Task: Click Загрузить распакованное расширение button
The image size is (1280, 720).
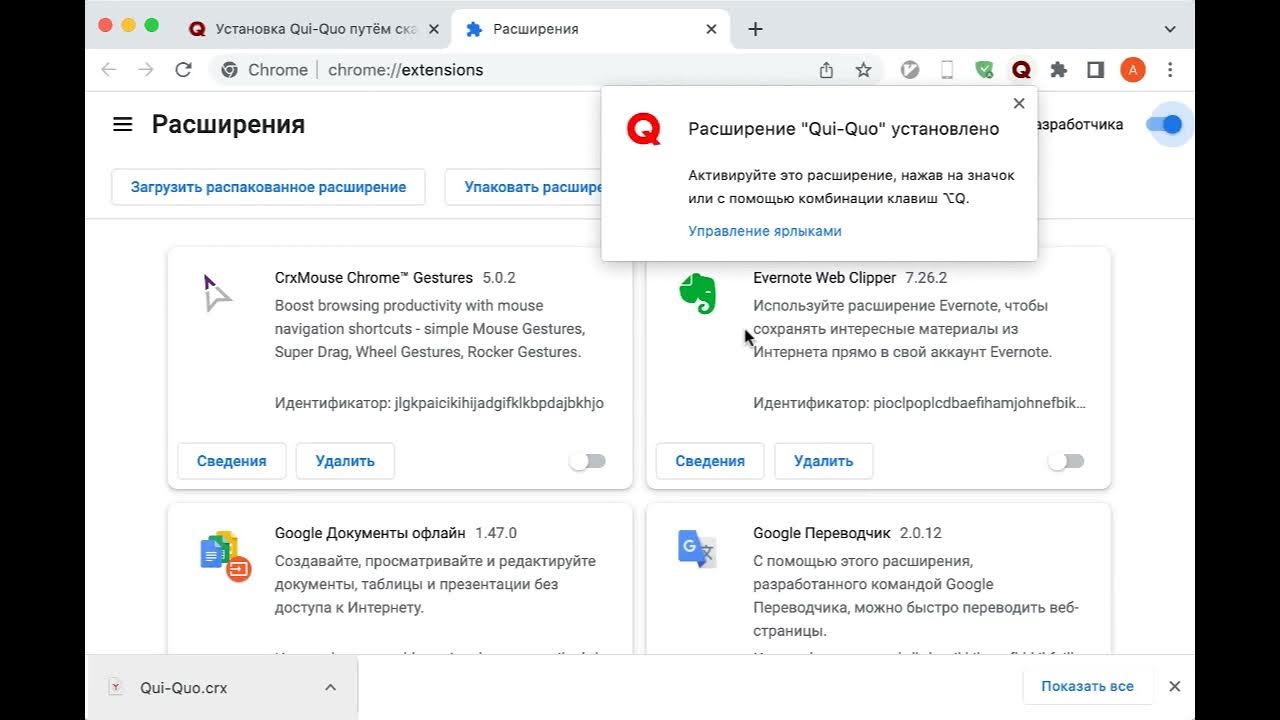Action: [268, 187]
